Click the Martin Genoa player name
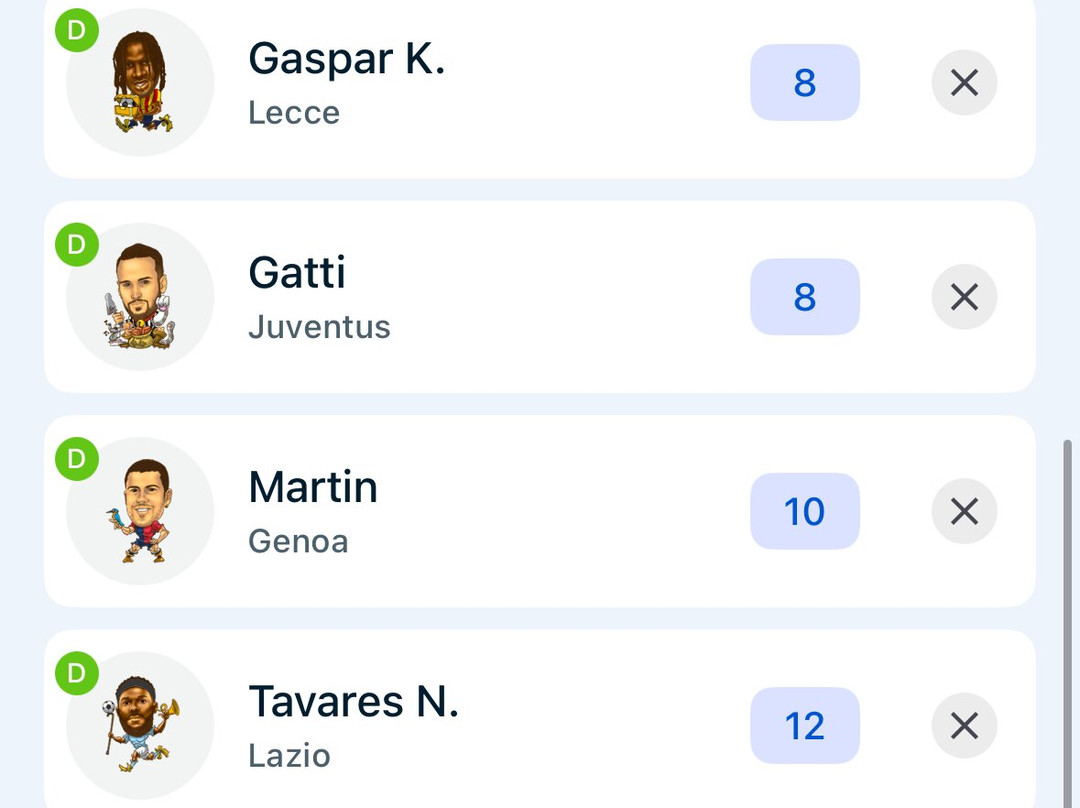The height and width of the screenshot is (808, 1080). pos(313,488)
